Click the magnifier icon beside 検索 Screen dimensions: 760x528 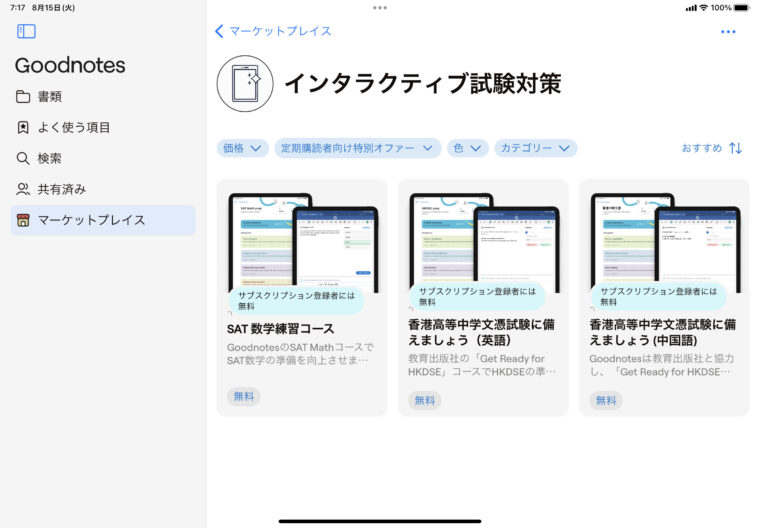[x=23, y=159]
